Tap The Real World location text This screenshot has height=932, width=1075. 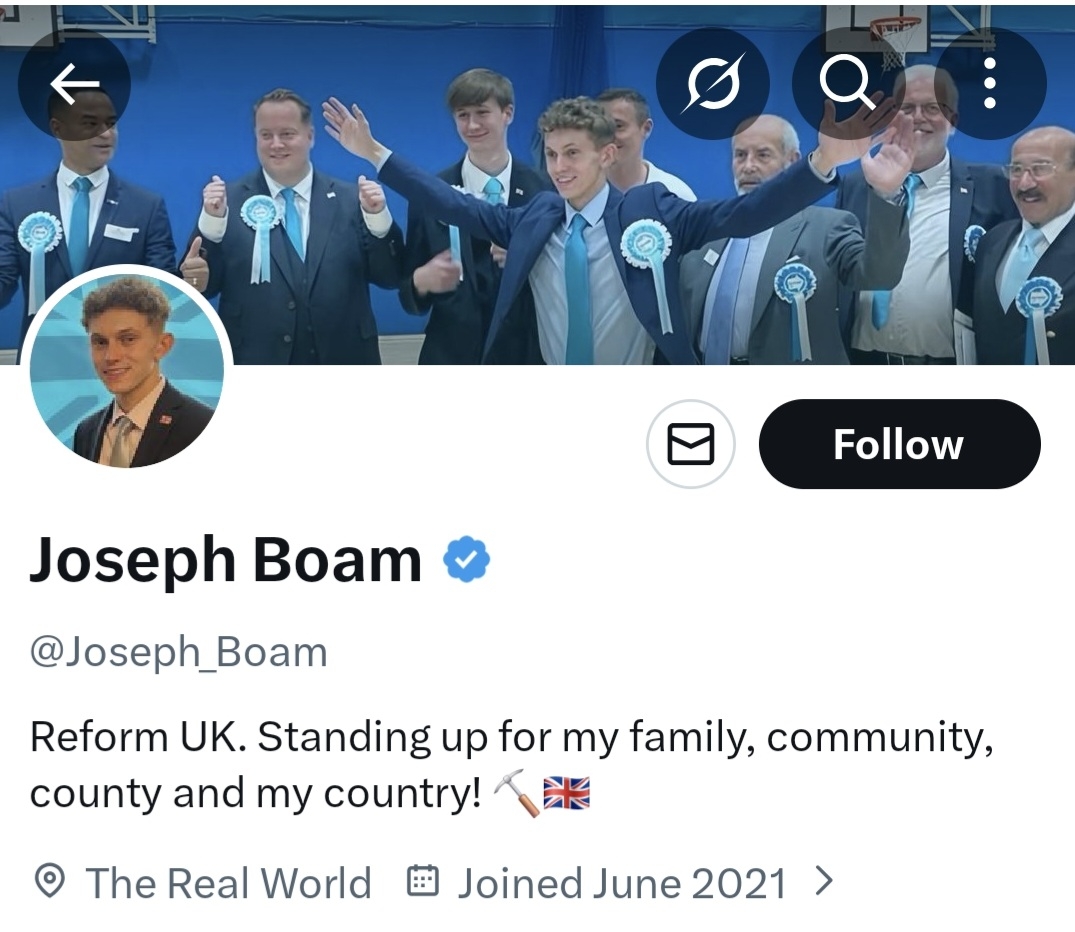pyautogui.click(x=228, y=884)
